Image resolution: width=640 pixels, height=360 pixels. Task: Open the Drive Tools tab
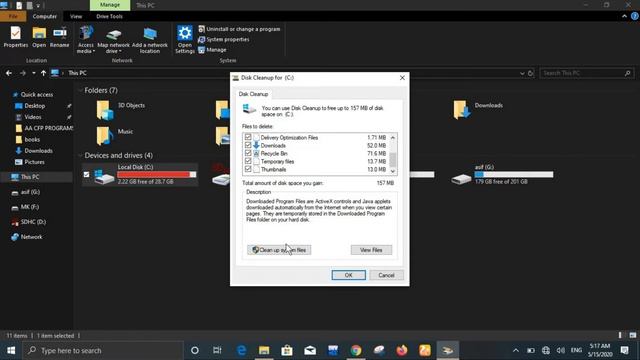click(x=109, y=16)
